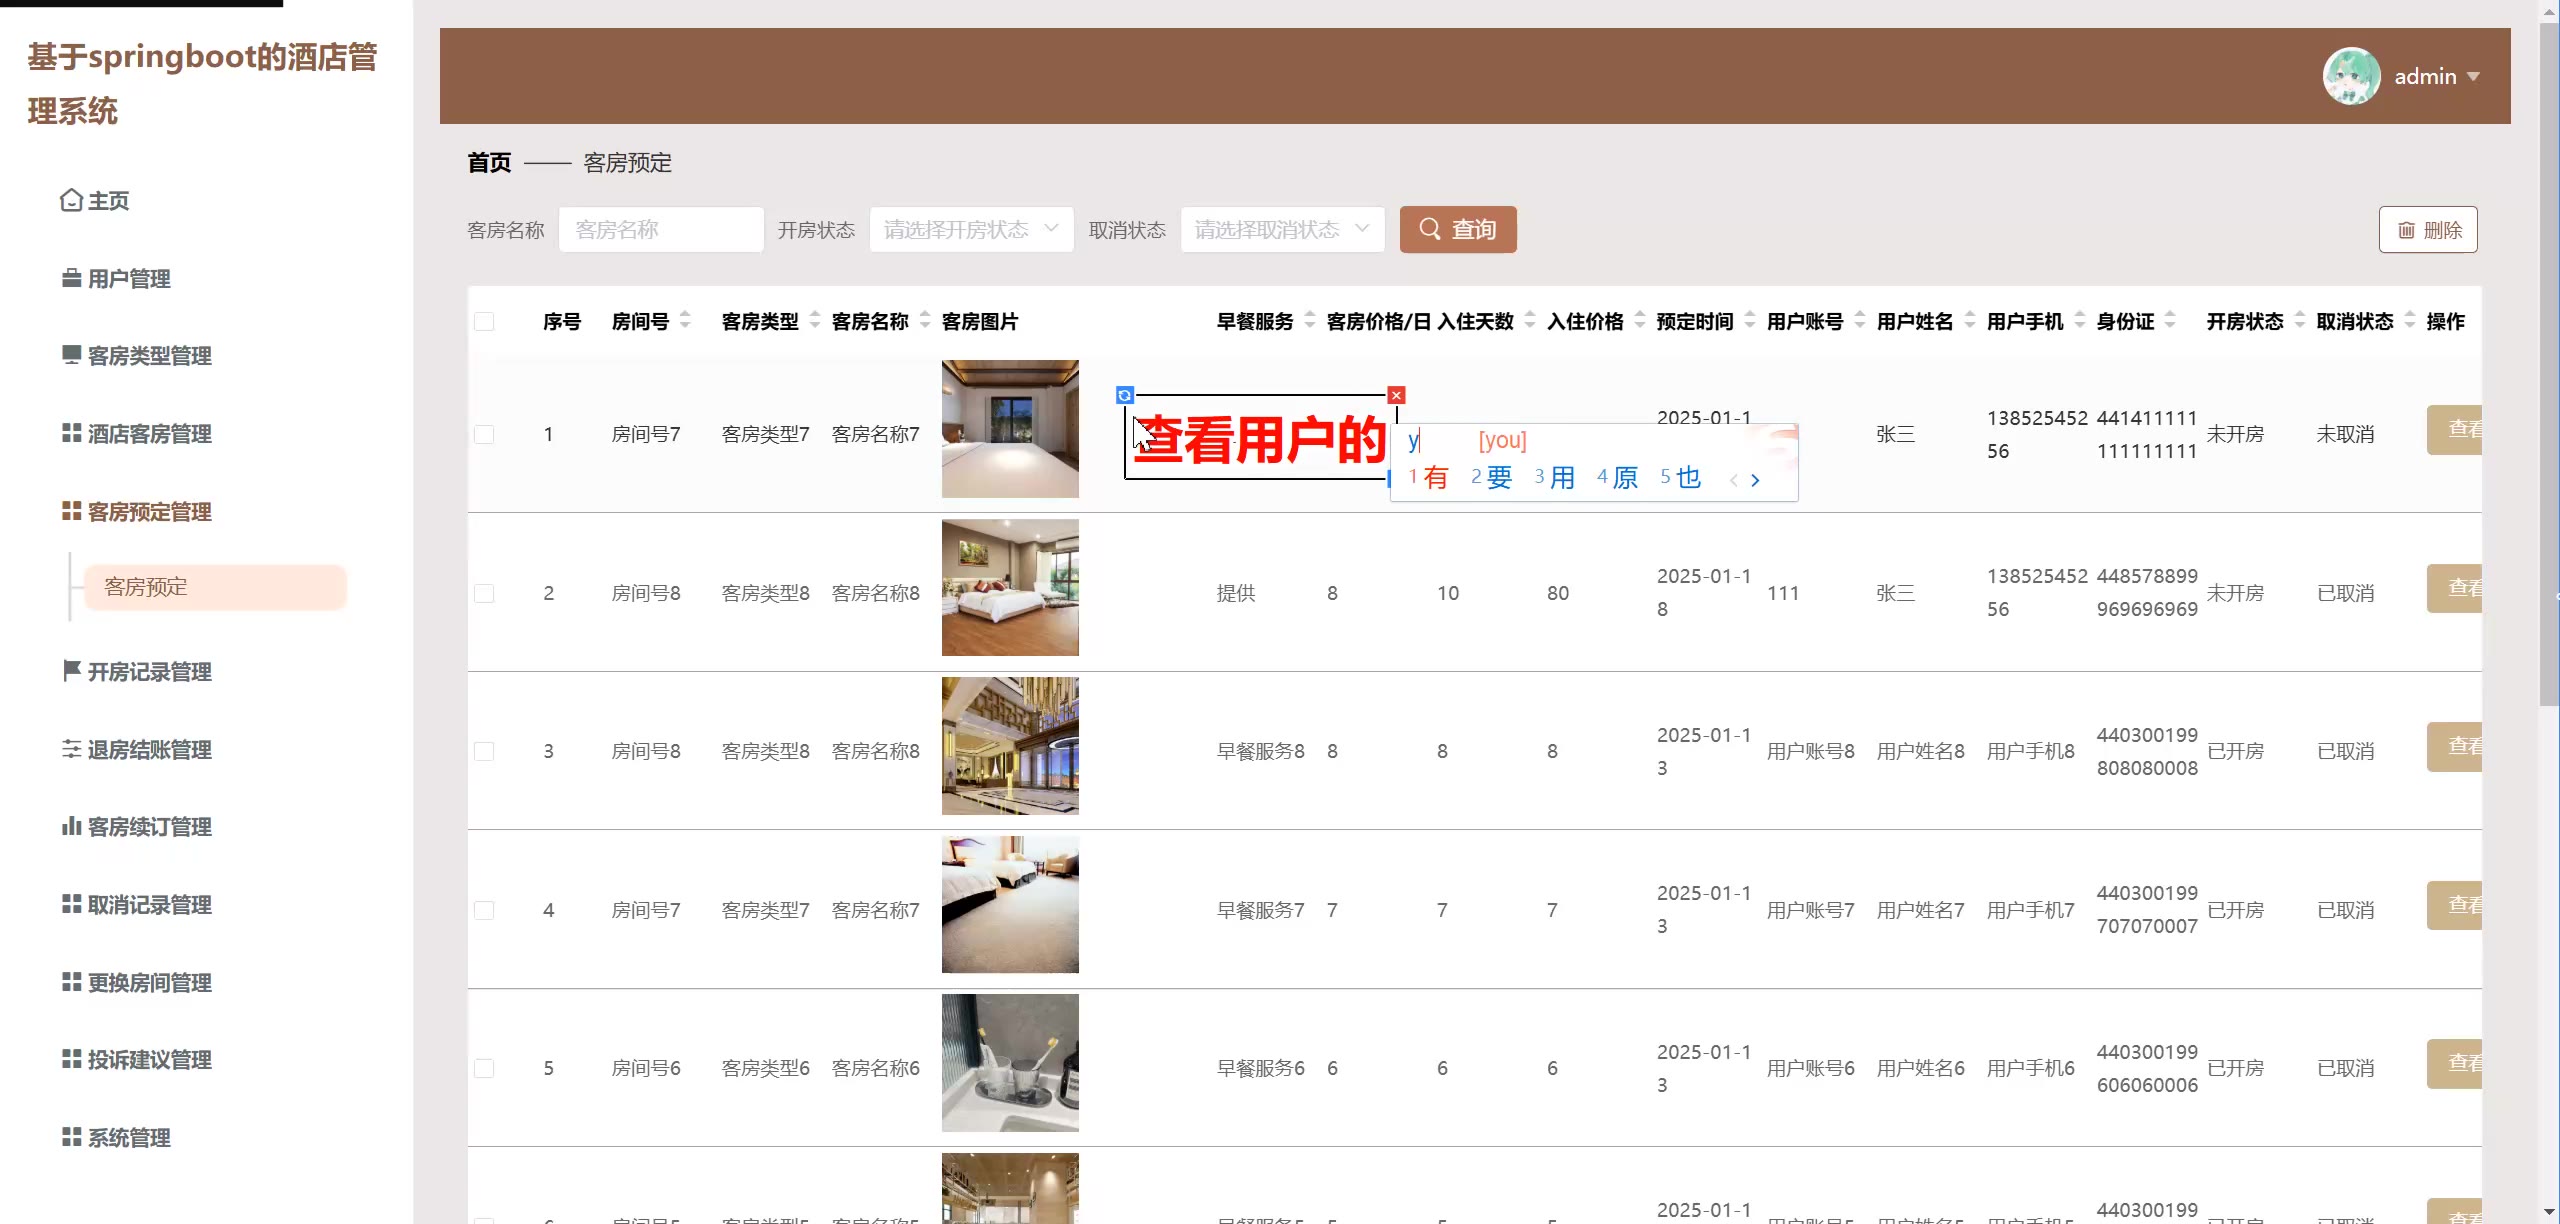Click the home icon beside 主页
The width and height of the screenshot is (2560, 1224).
(71, 201)
